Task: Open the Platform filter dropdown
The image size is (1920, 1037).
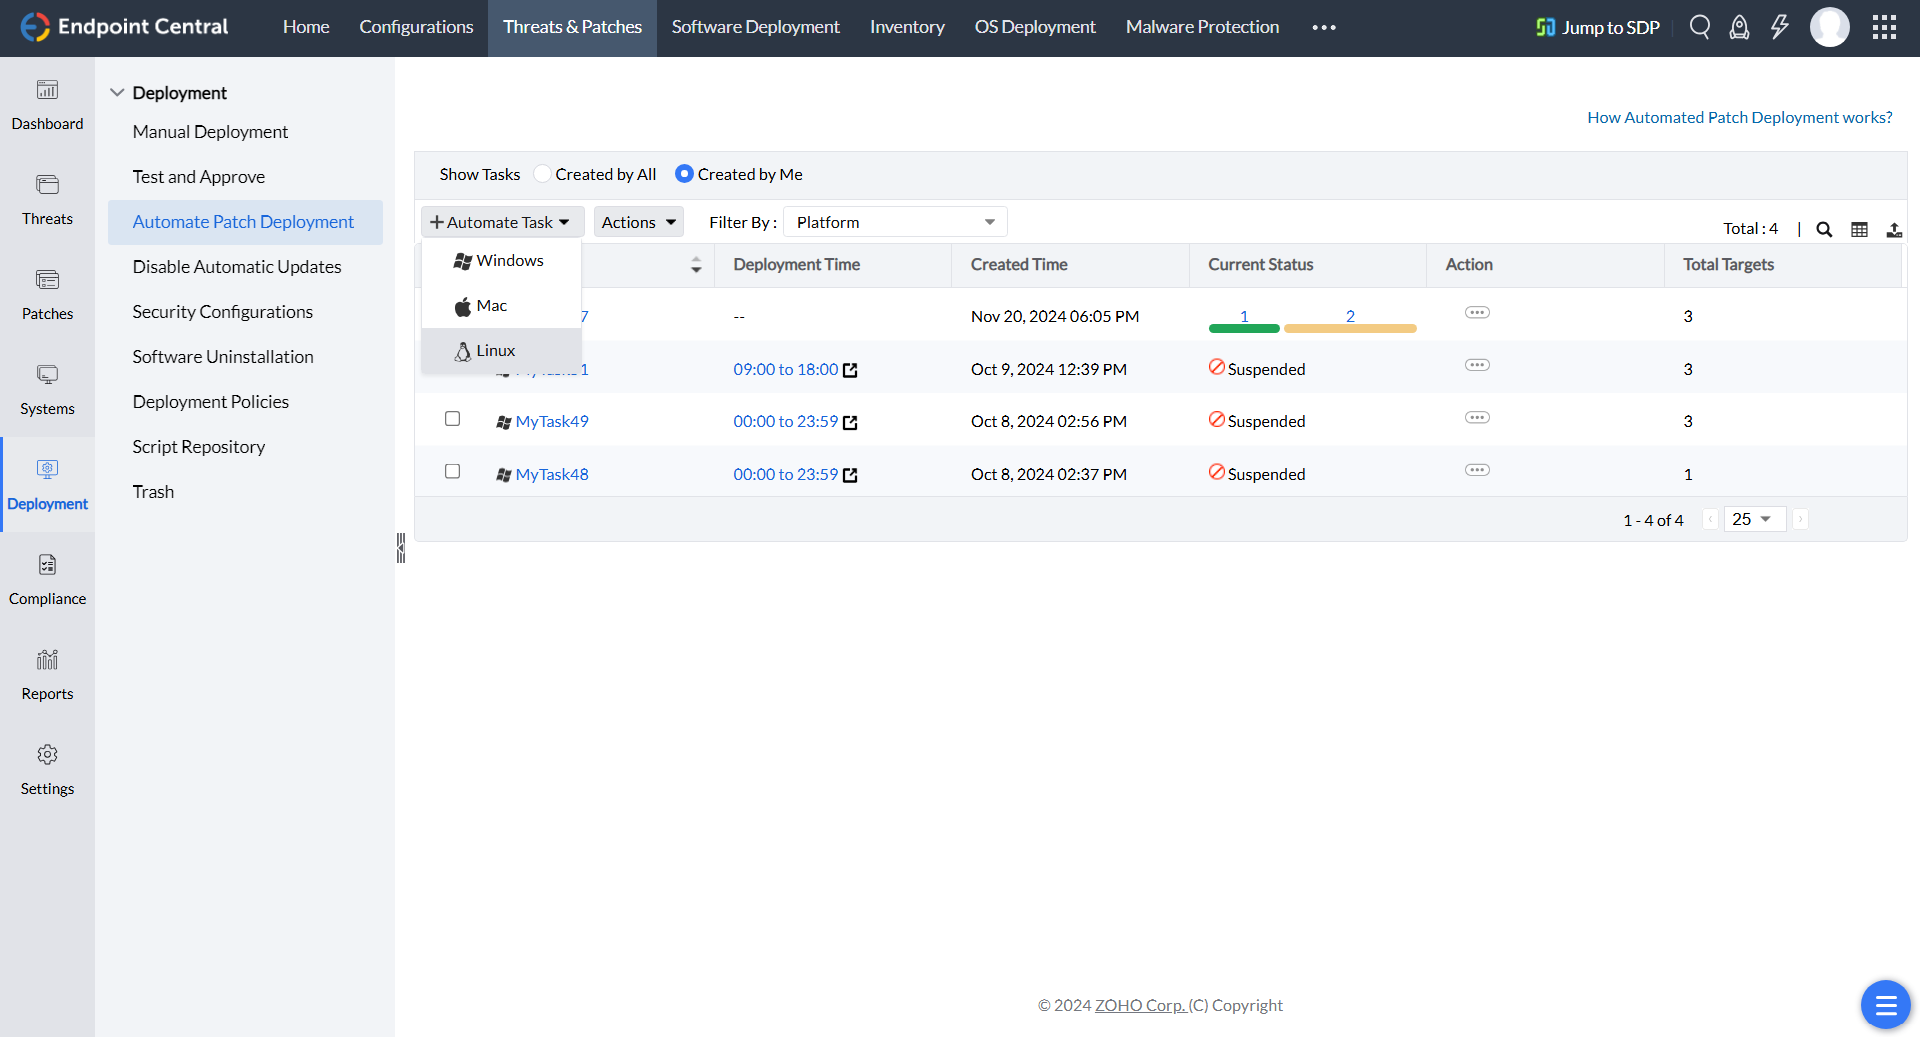Action: tap(894, 222)
